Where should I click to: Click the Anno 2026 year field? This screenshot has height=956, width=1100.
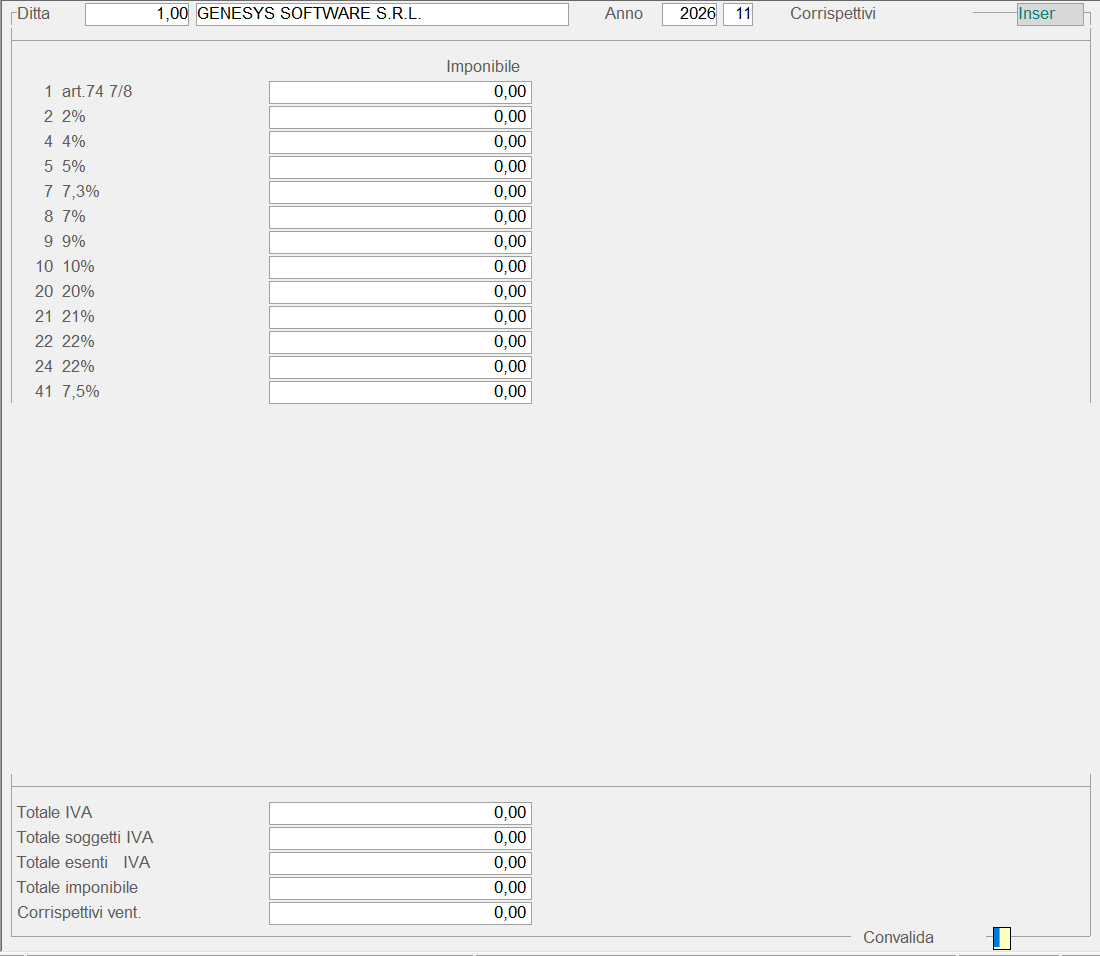click(x=689, y=14)
